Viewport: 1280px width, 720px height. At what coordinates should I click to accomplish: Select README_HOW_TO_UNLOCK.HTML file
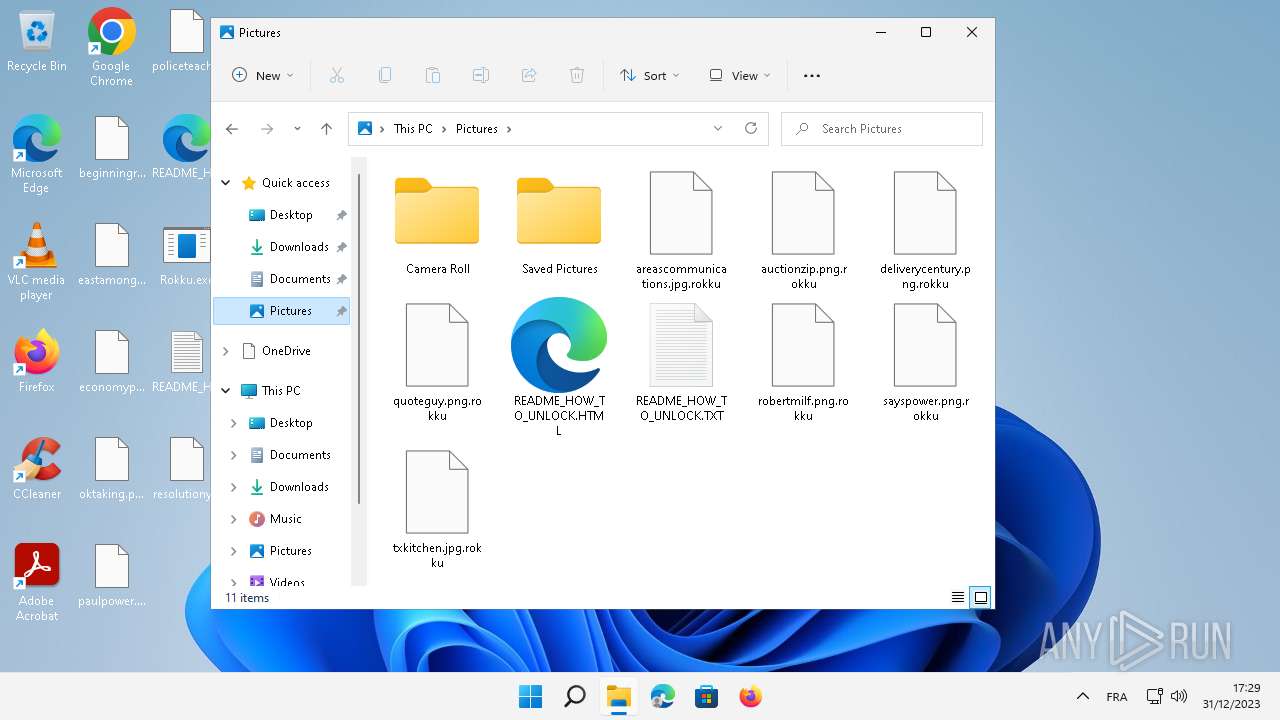pyautogui.click(x=559, y=367)
